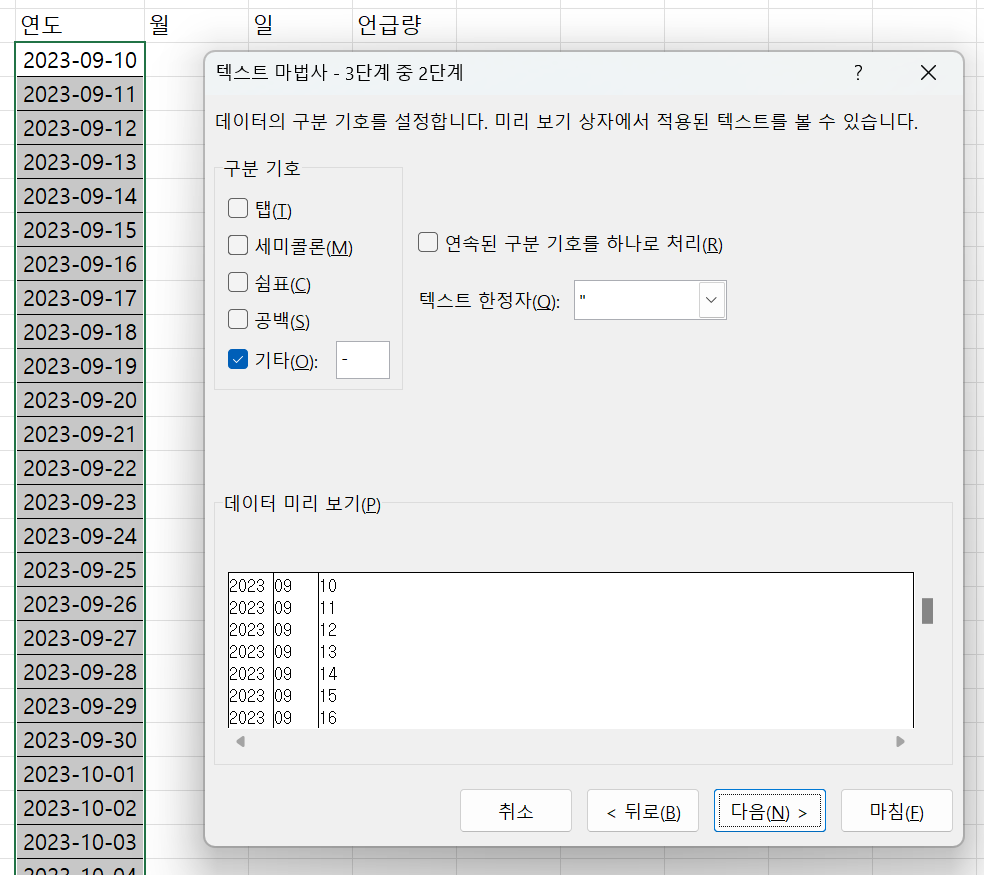Select the 09 column in the first preview row

[x=284, y=586]
